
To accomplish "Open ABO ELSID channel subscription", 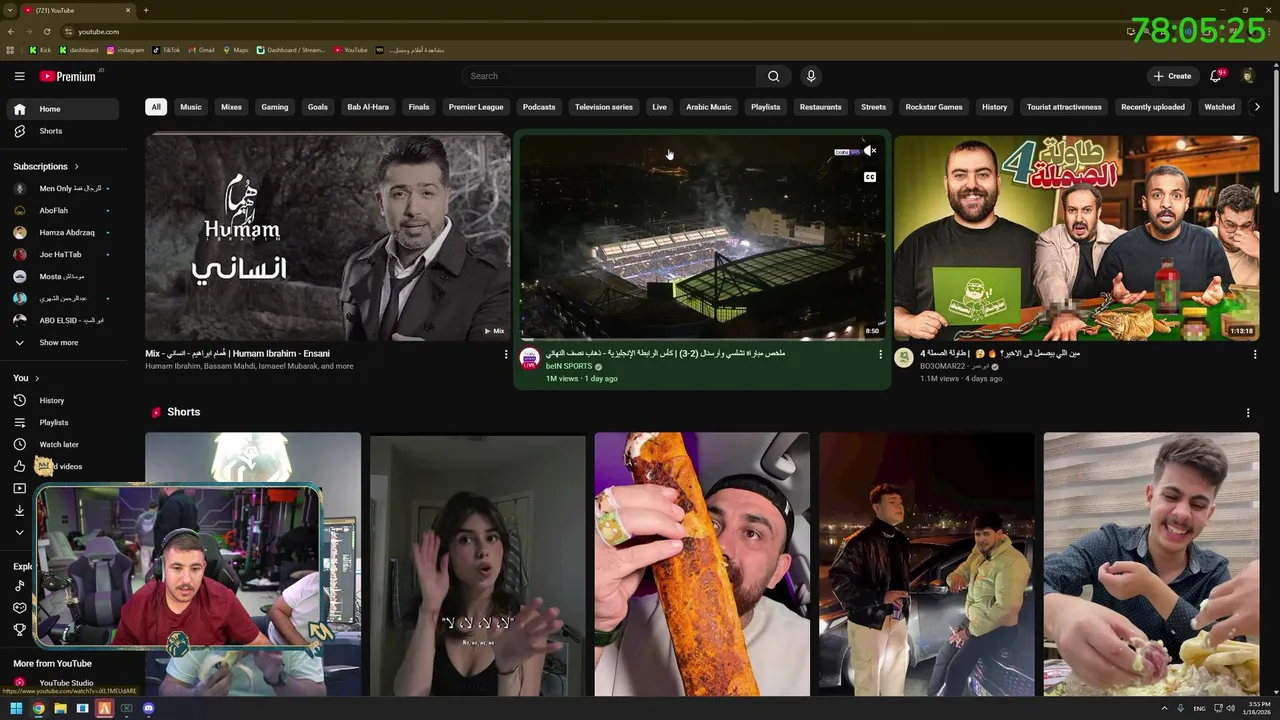I will pyautogui.click(x=62, y=320).
